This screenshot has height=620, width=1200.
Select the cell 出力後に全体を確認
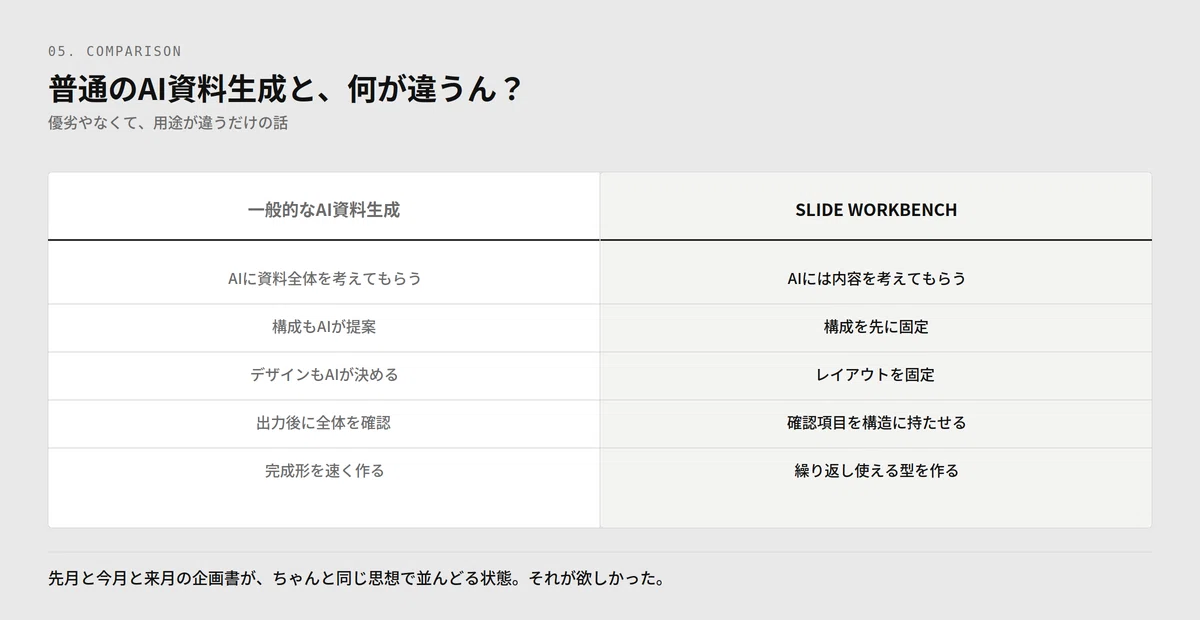(324, 423)
